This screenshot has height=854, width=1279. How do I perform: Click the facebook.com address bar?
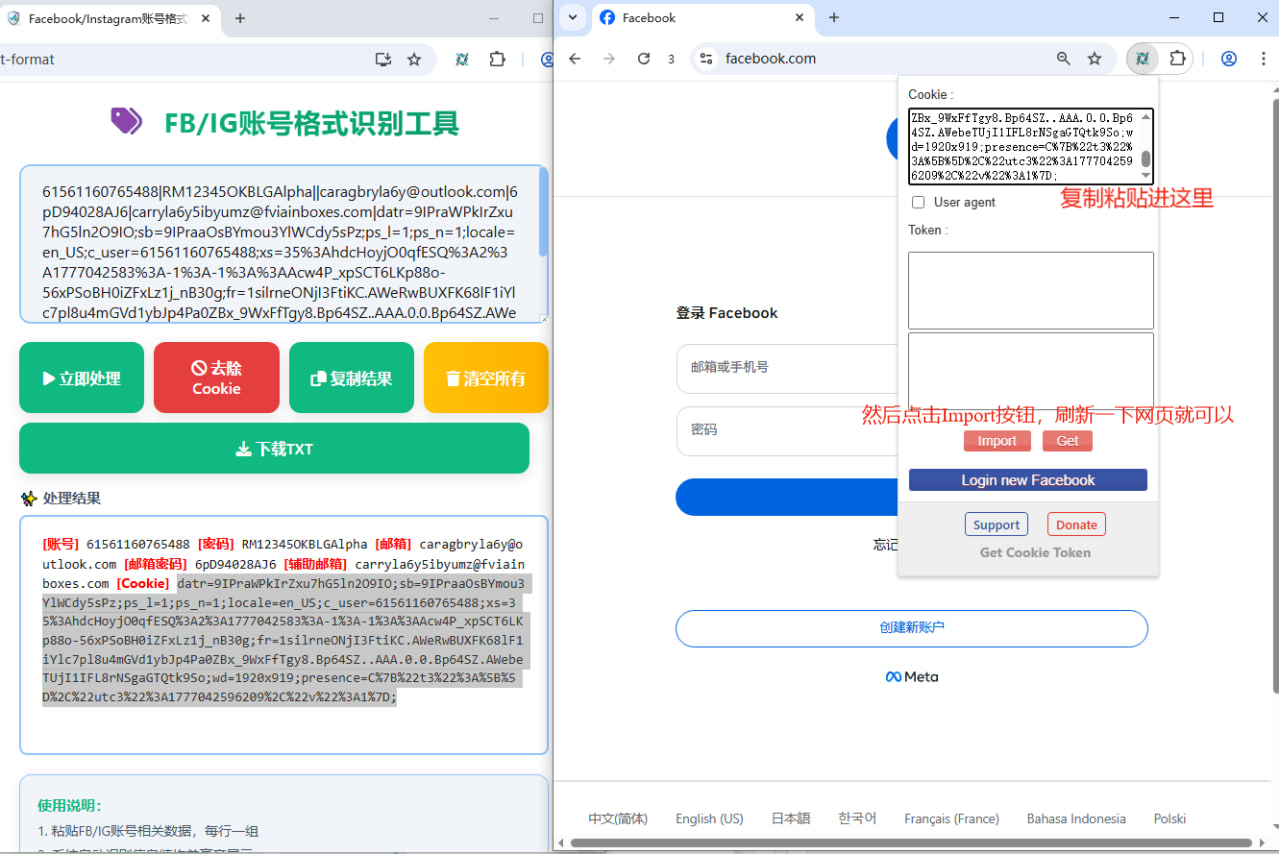click(x=870, y=59)
